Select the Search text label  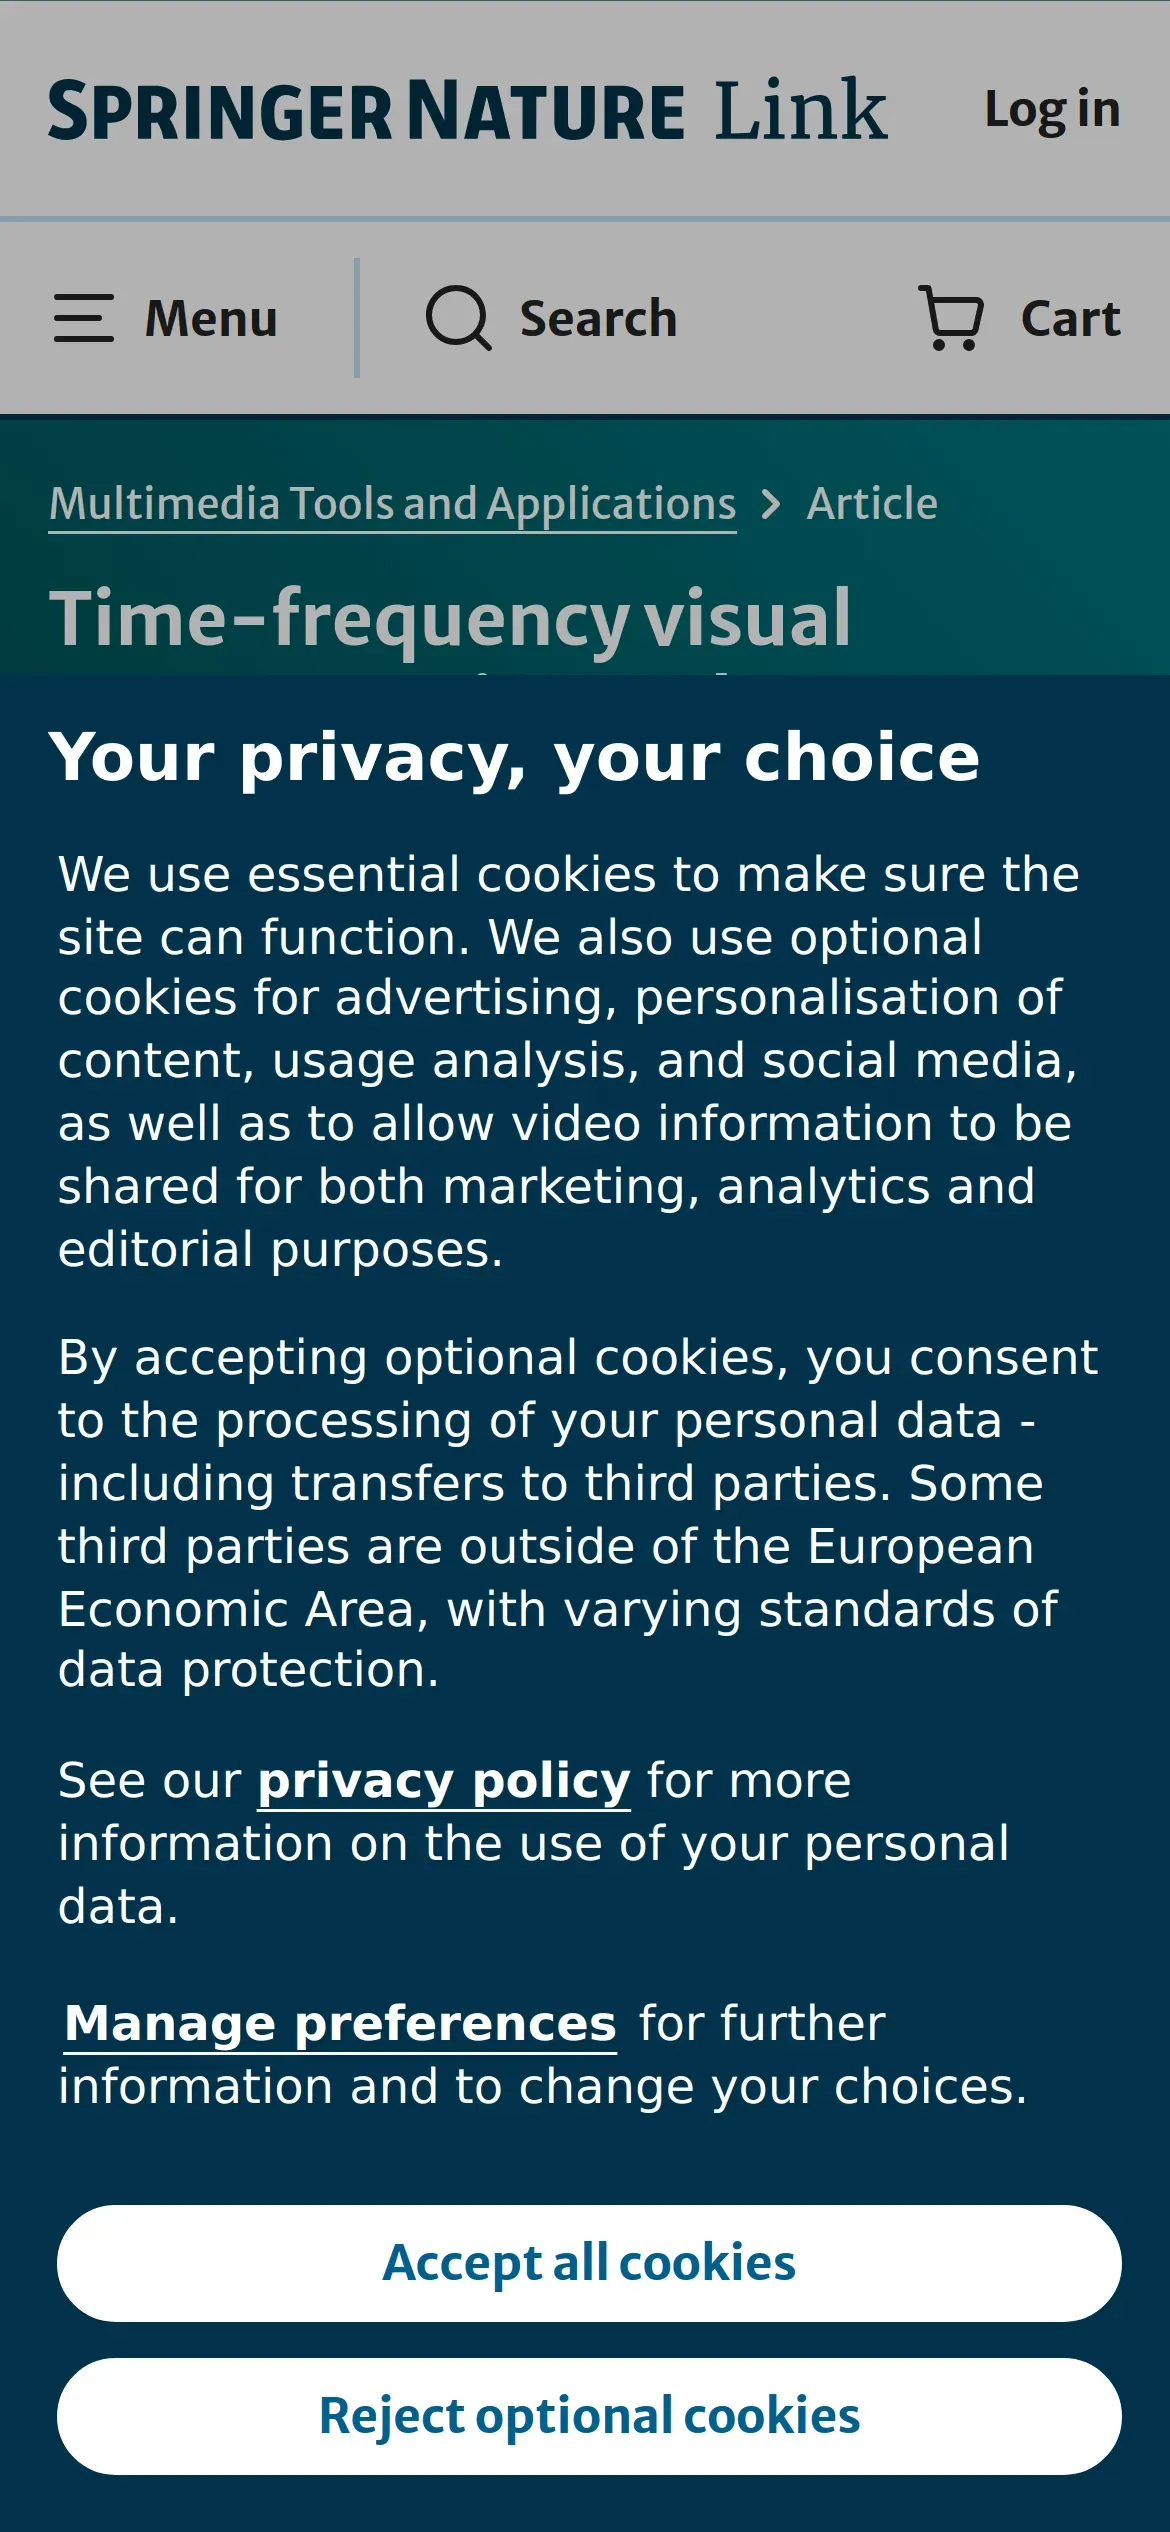(x=598, y=319)
